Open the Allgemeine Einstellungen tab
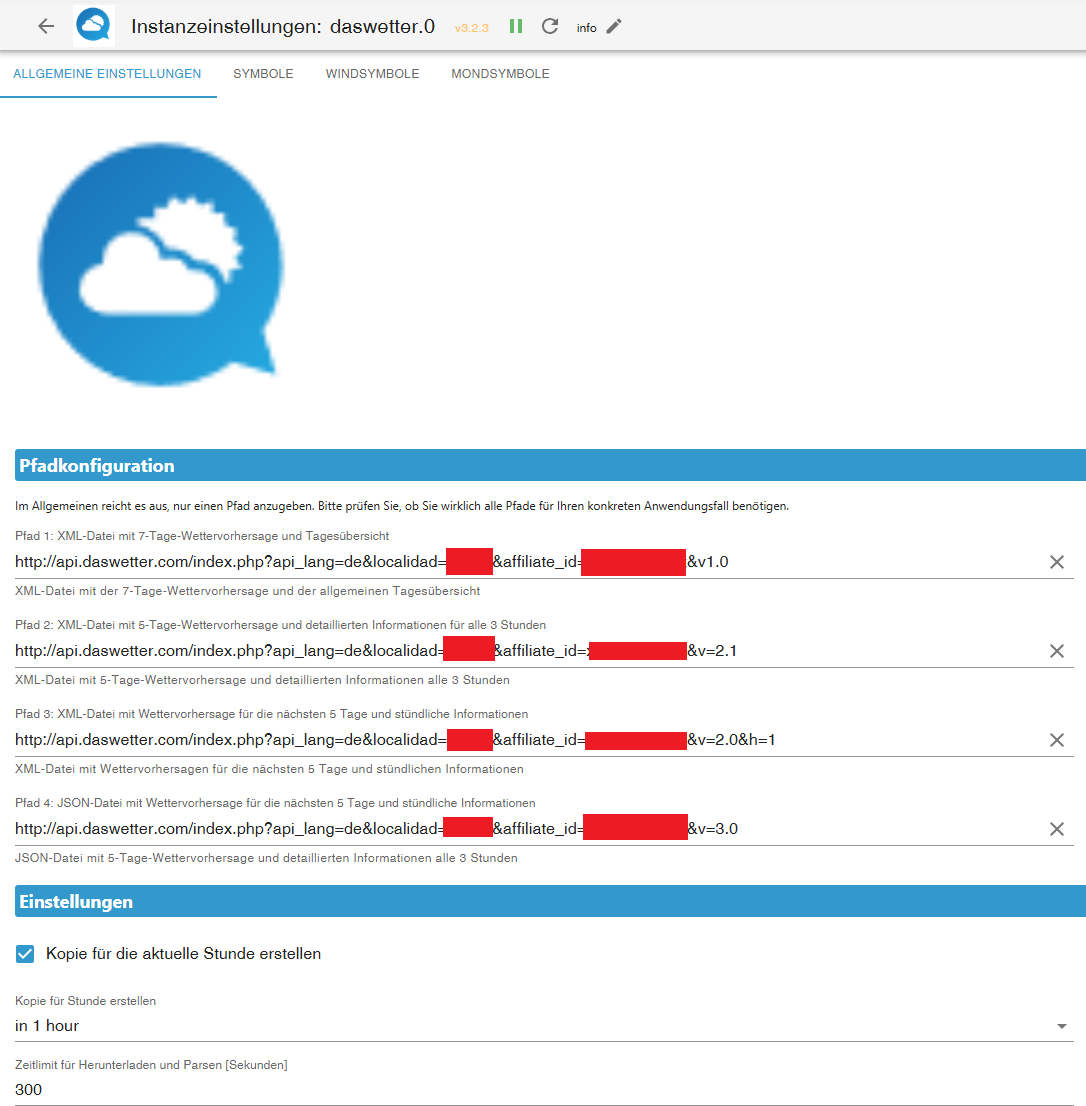This screenshot has height=1106, width=1086. pyautogui.click(x=107, y=74)
